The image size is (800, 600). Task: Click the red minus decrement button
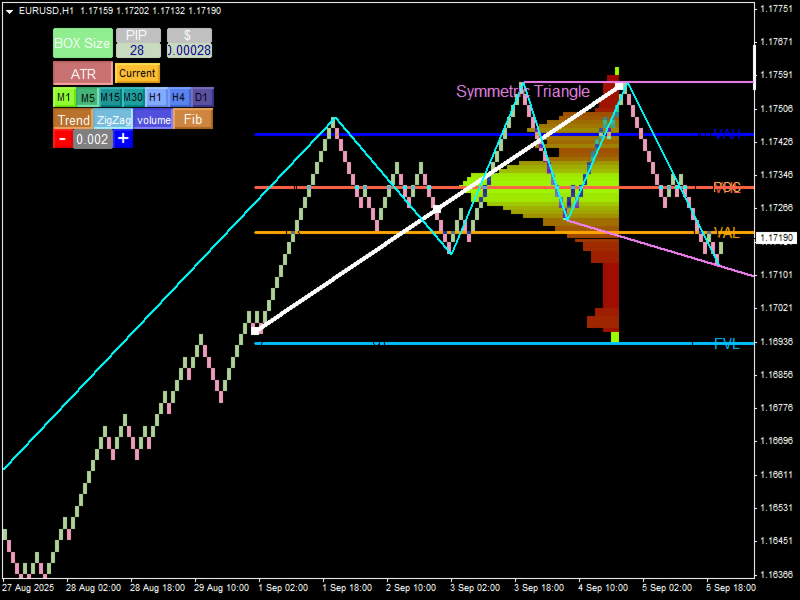(63, 139)
